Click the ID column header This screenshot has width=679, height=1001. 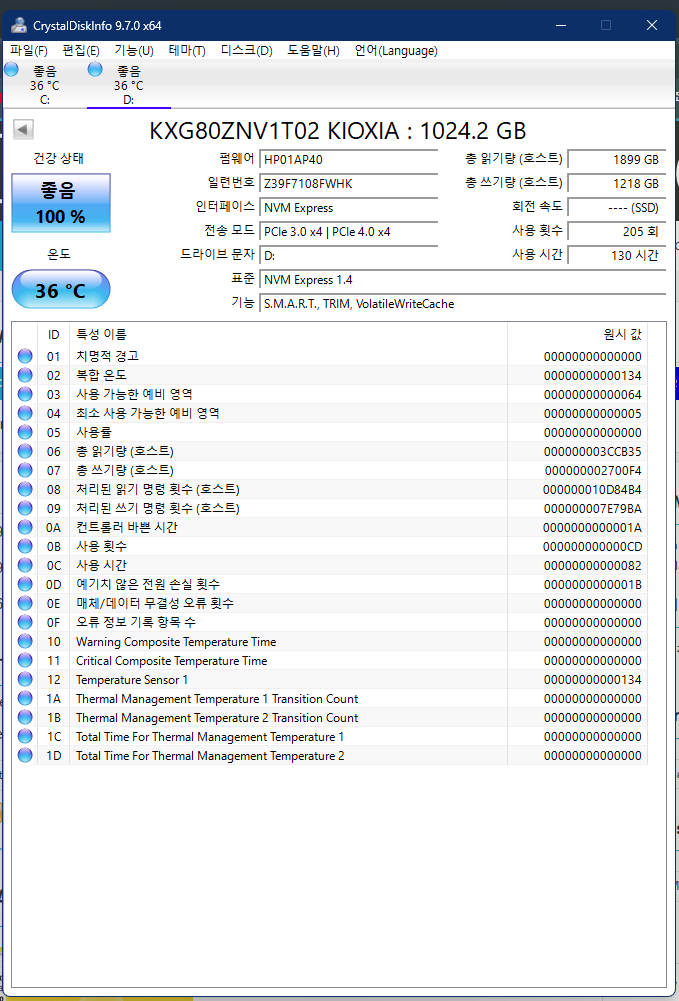[54, 335]
